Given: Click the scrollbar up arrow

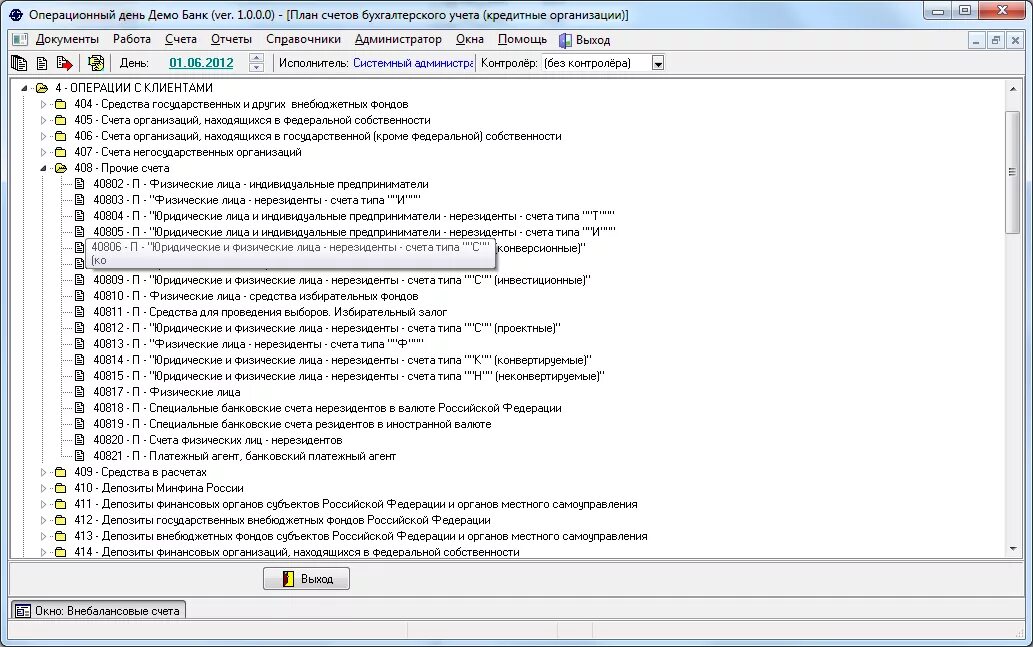Looking at the screenshot, I should click(1013, 88).
